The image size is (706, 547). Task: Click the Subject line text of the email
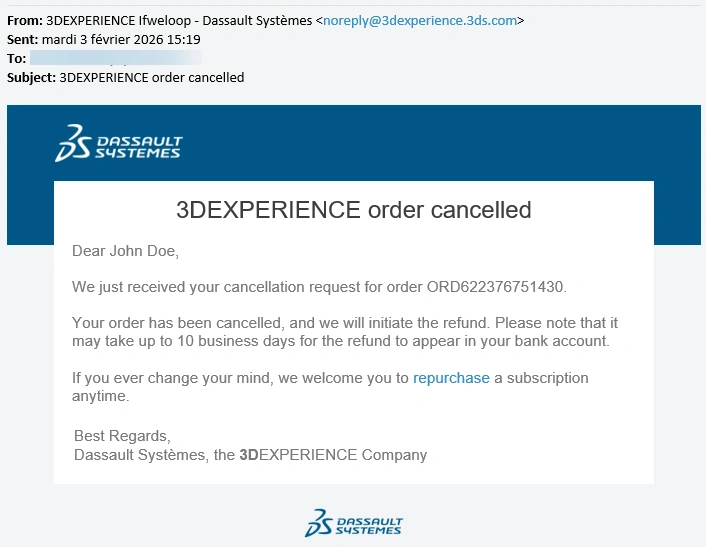click(x=152, y=77)
